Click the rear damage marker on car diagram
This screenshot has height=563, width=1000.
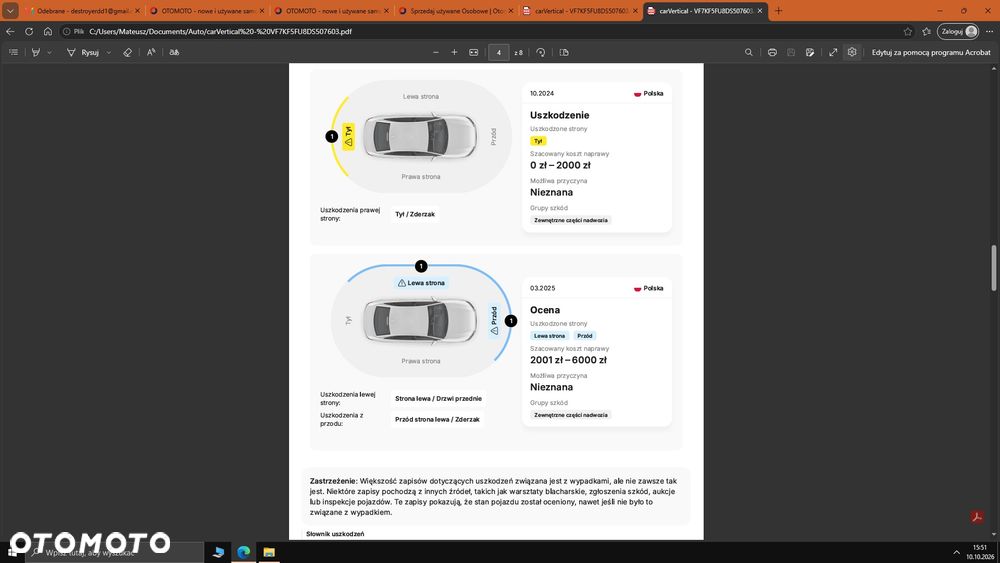332,136
